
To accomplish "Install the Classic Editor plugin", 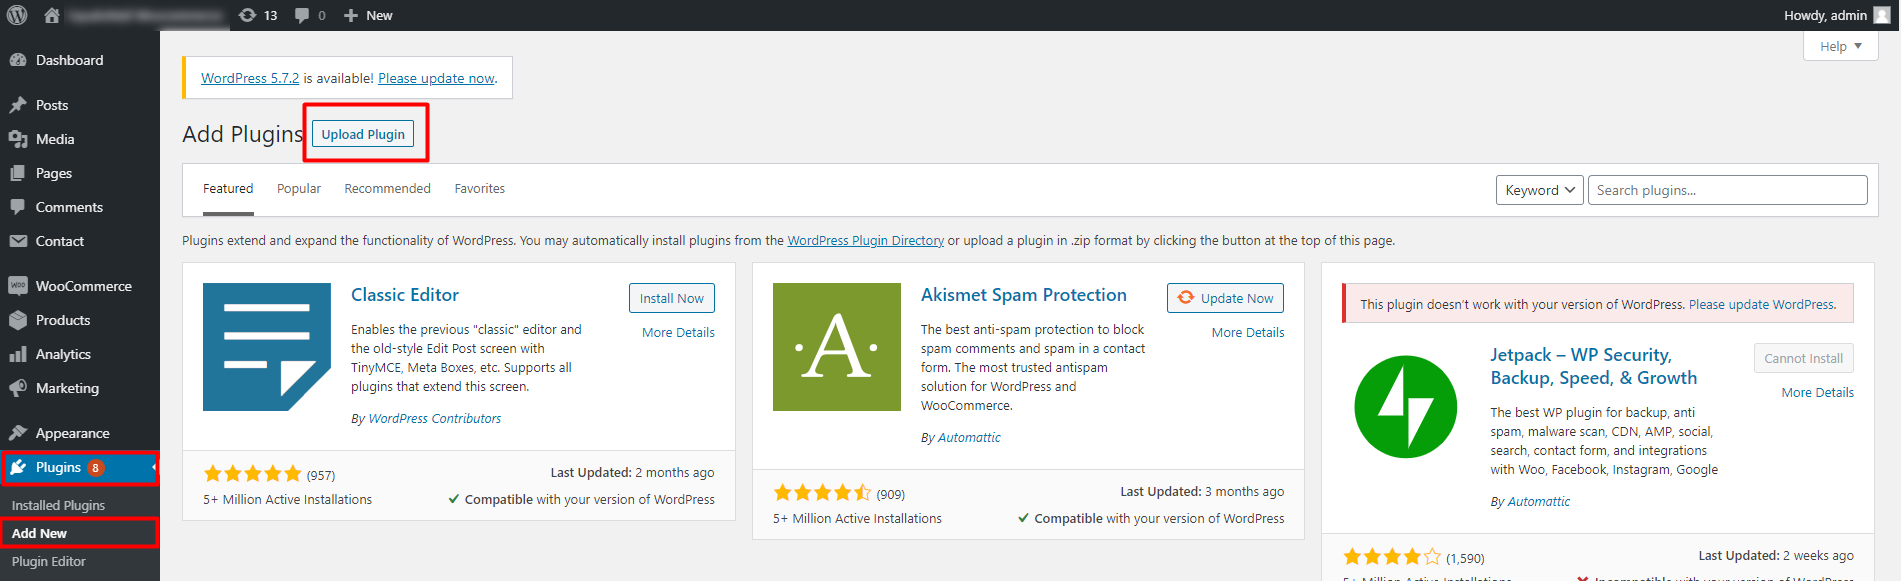I will [x=671, y=298].
